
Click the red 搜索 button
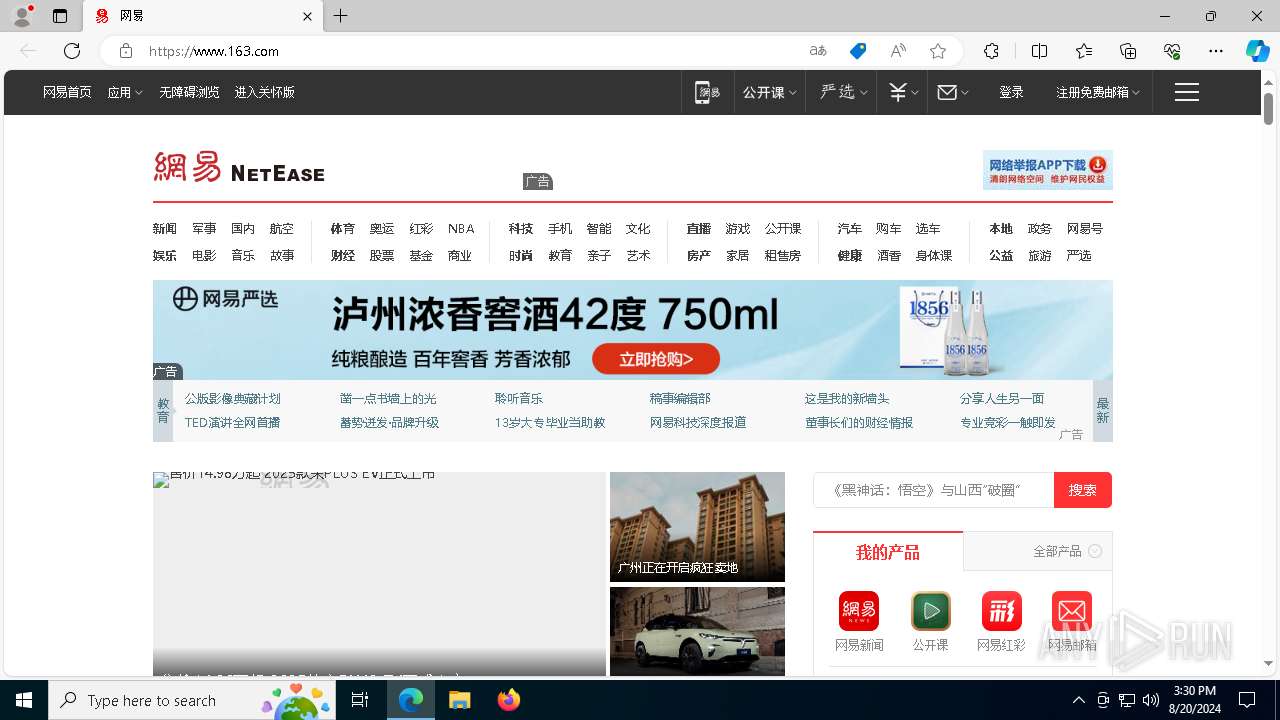point(1083,490)
